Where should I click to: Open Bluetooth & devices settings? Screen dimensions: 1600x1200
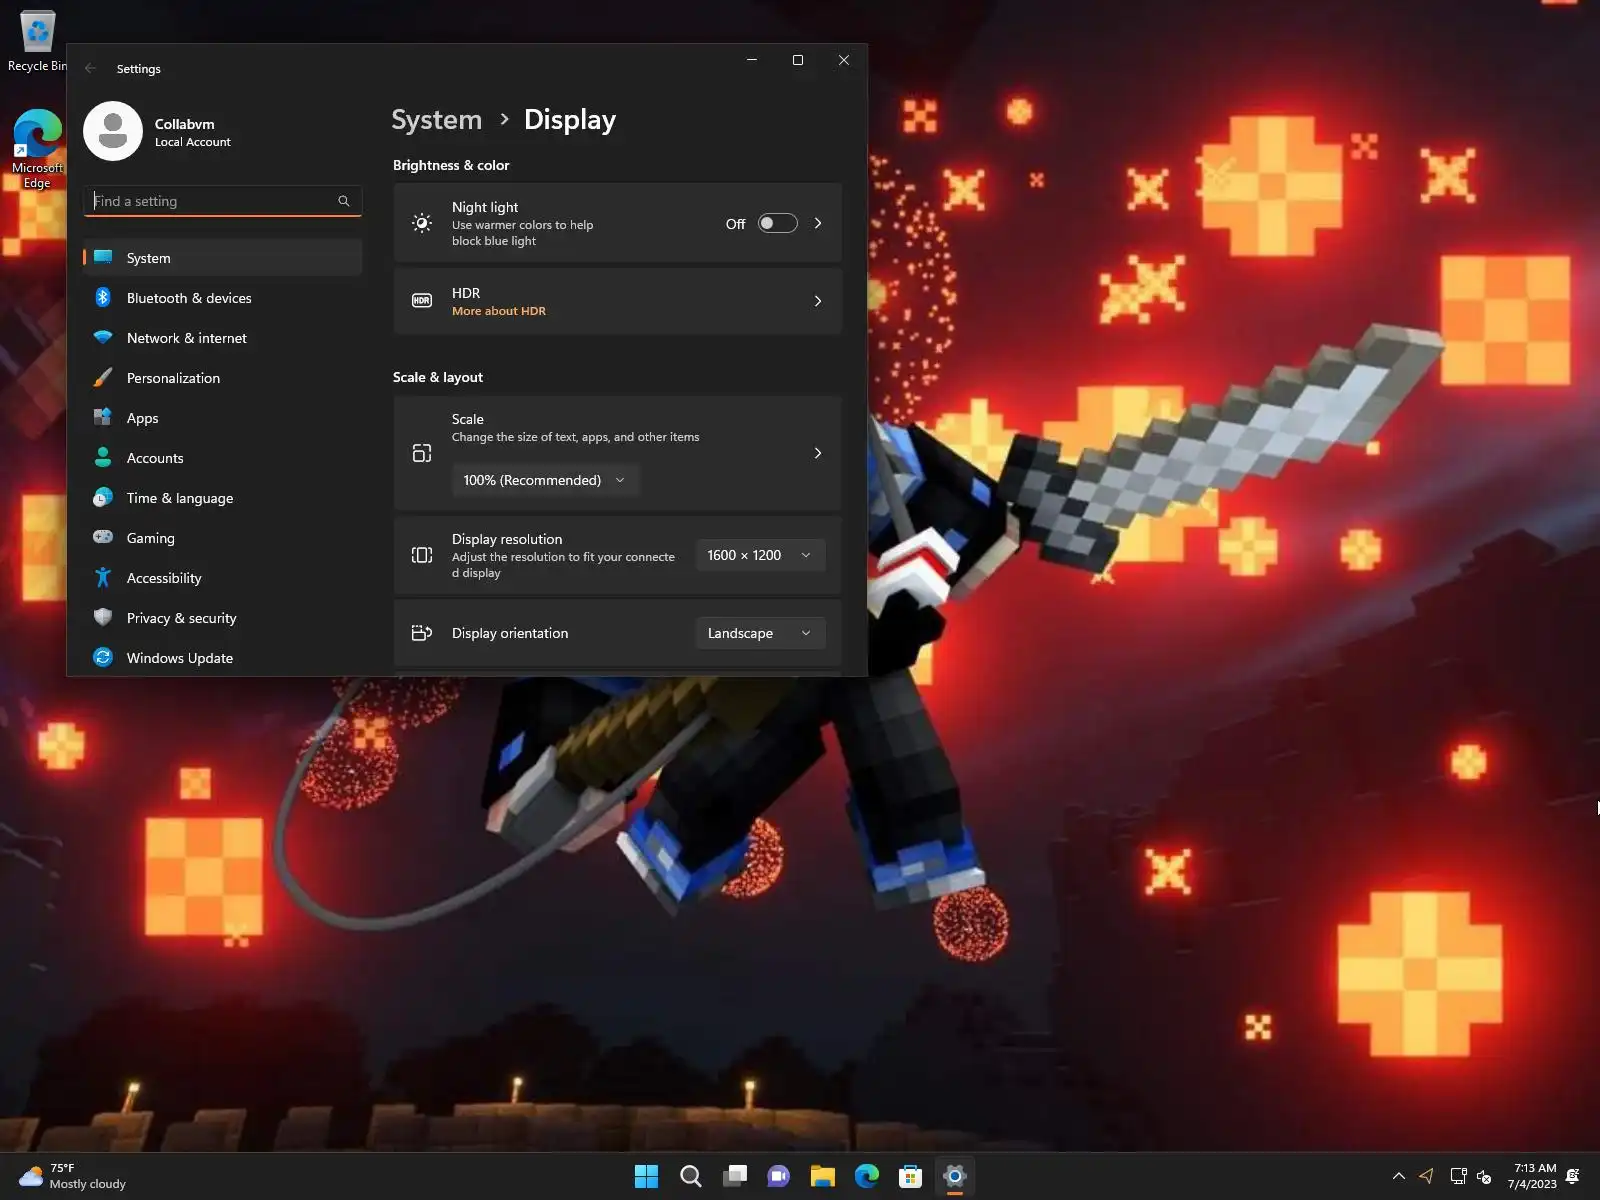coord(222,298)
